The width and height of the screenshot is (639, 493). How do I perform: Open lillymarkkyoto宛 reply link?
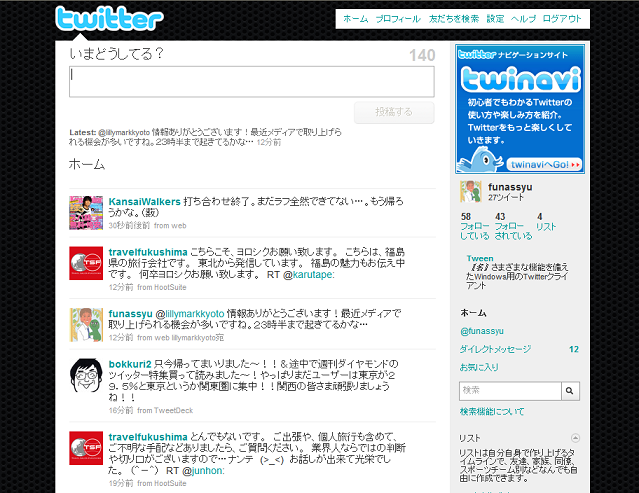[x=198, y=338]
